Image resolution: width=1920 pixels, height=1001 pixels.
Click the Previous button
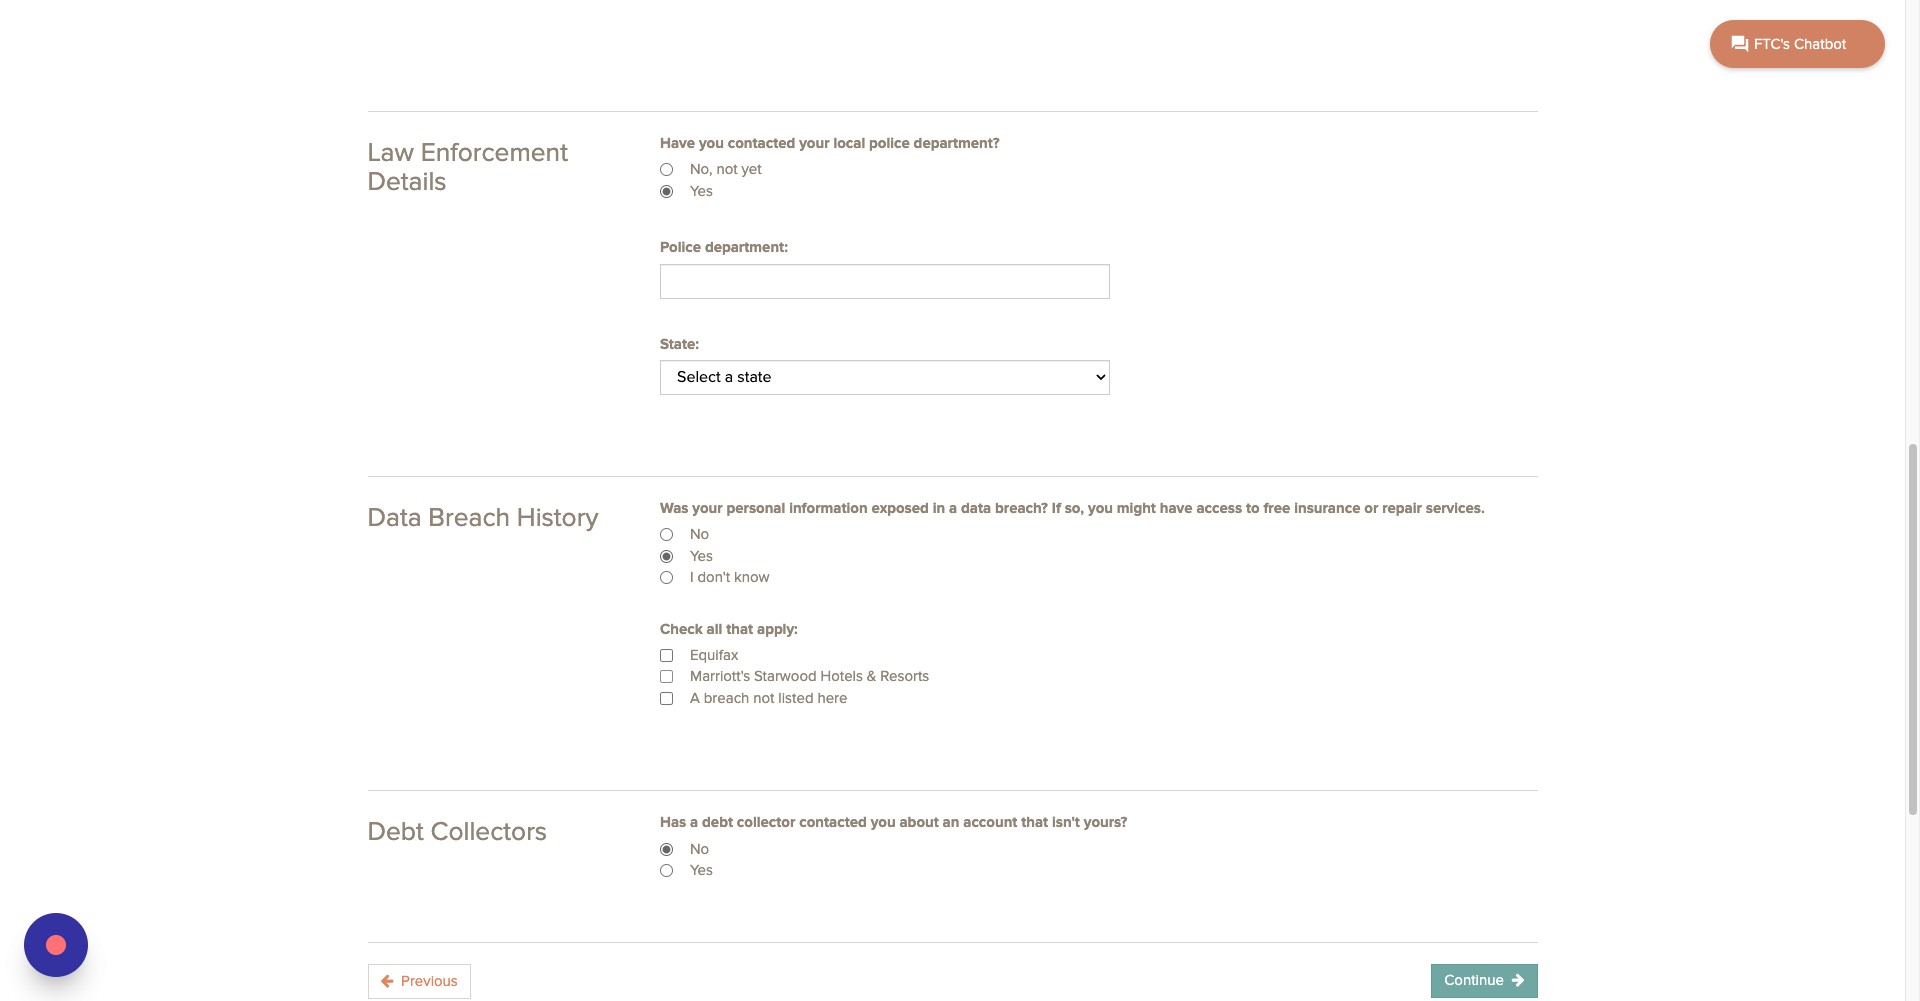click(x=420, y=981)
